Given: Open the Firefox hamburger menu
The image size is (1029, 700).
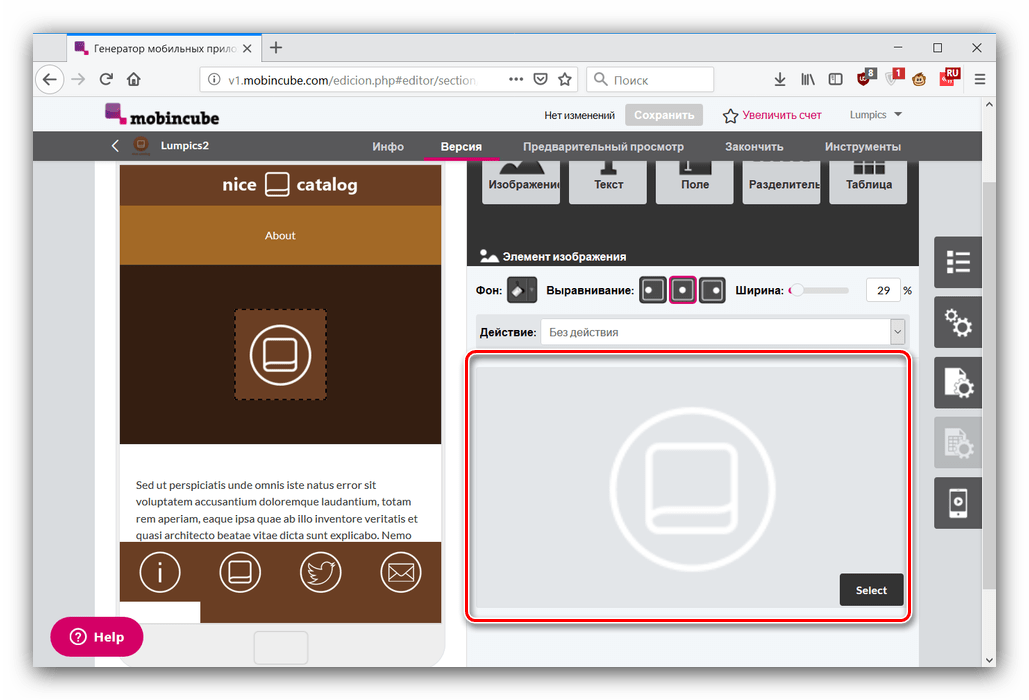Looking at the screenshot, I should (x=980, y=79).
